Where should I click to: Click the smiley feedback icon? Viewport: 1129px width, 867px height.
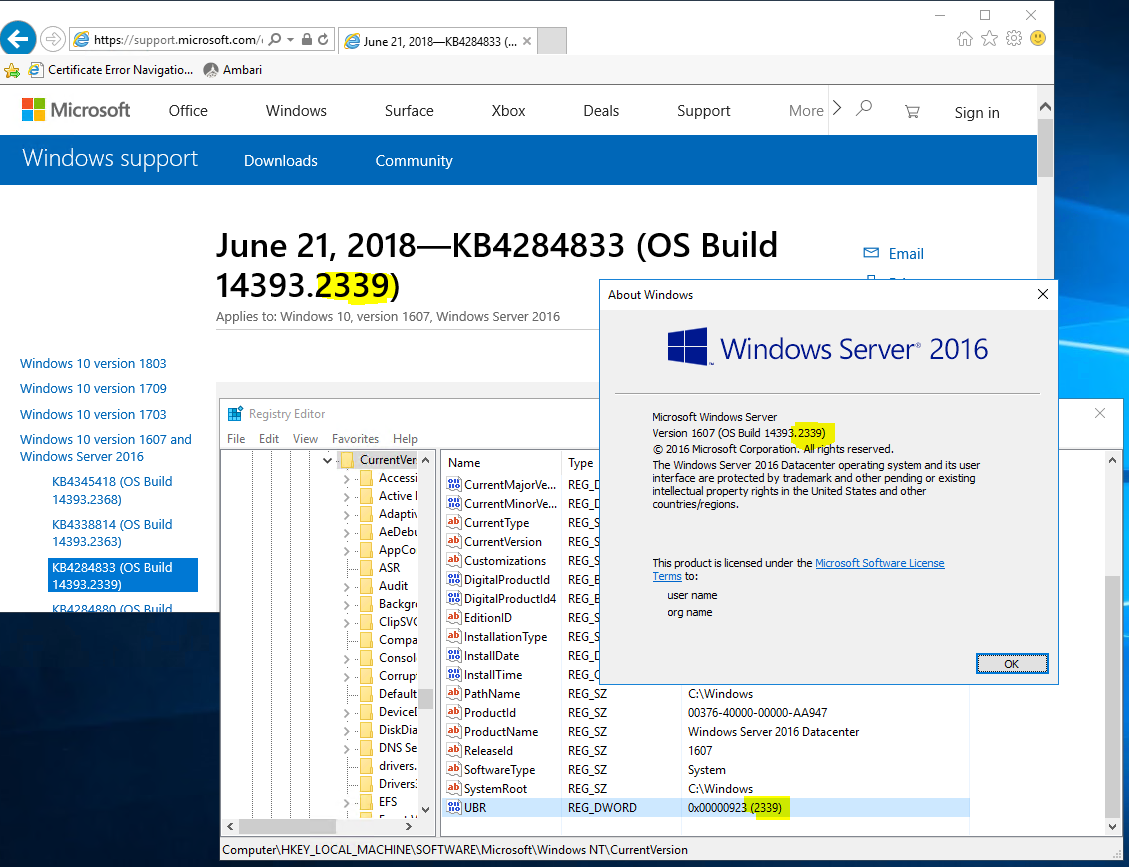(1038, 38)
